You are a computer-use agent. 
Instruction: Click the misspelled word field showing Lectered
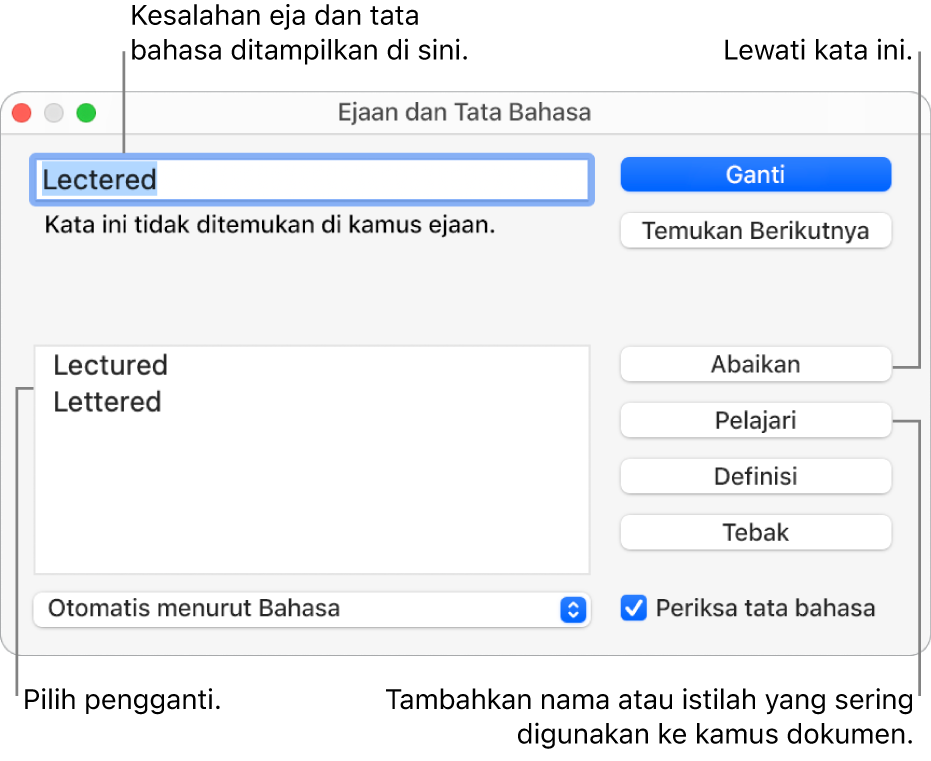(312, 180)
